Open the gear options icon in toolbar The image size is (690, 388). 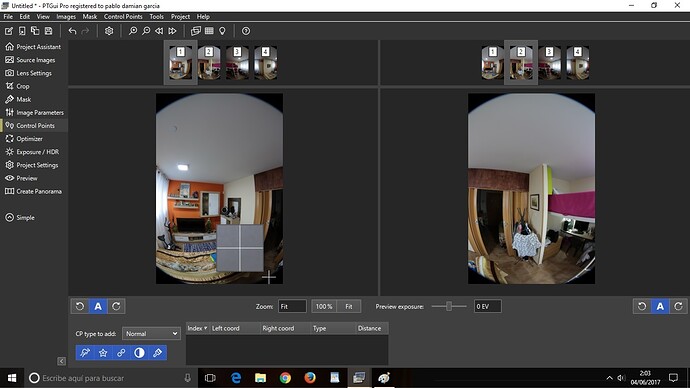[109, 31]
